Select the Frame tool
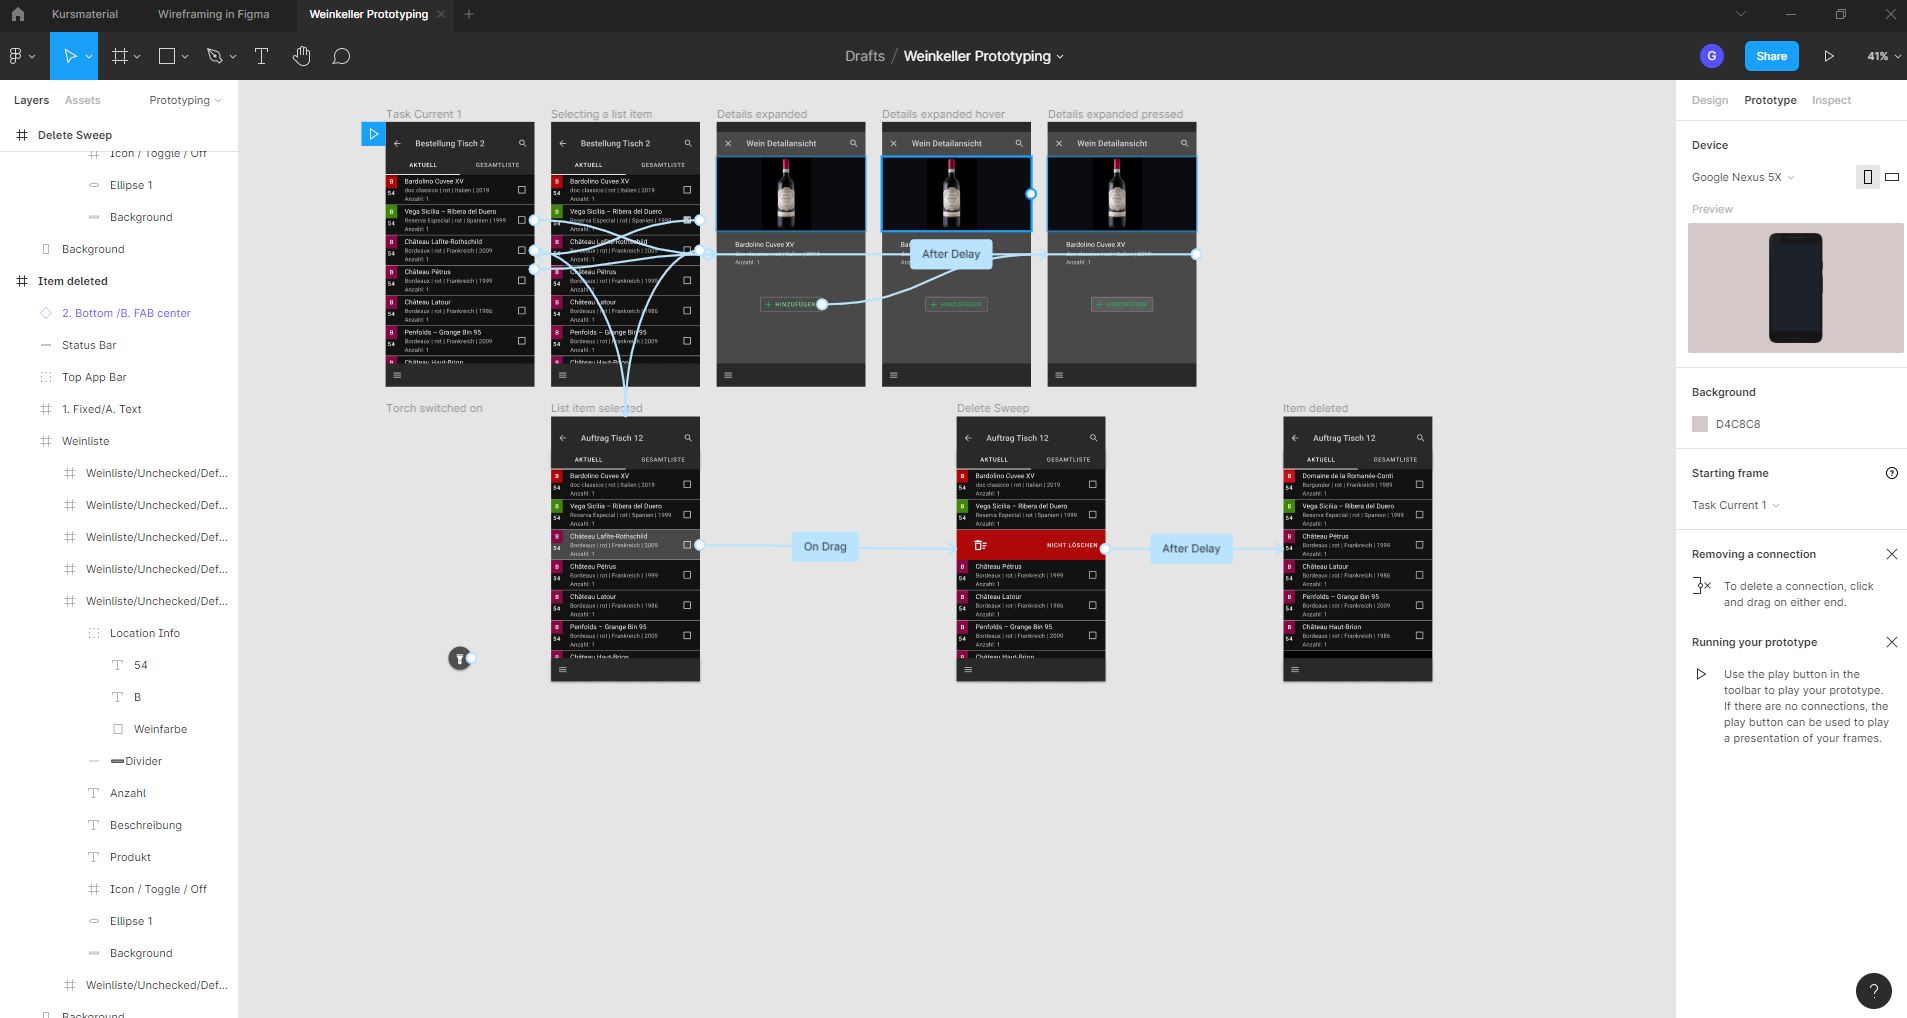Screen dimensions: 1907x1018 coord(120,56)
